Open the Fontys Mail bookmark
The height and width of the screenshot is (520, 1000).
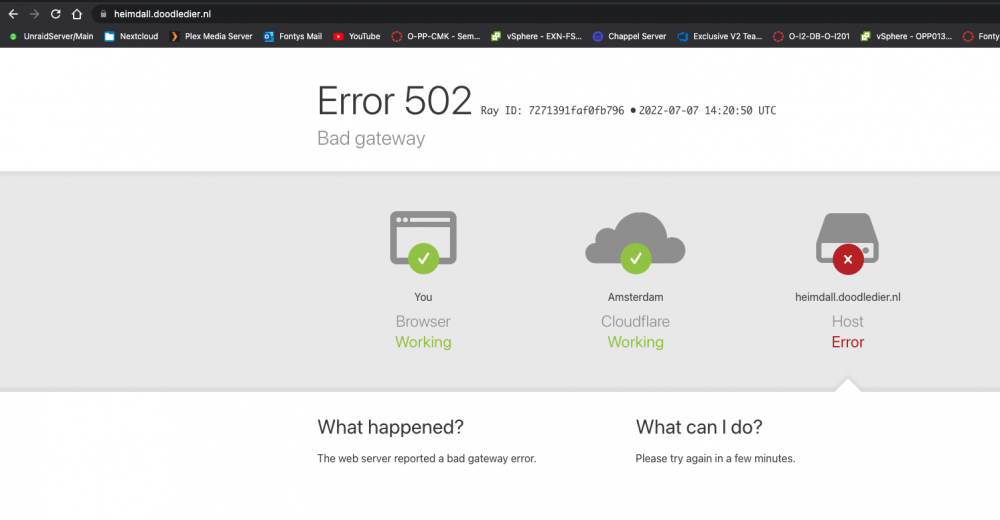pos(293,36)
